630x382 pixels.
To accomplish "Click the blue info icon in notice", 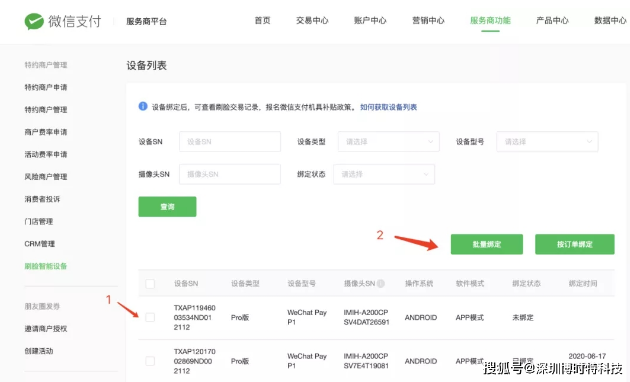I will click(x=143, y=106).
